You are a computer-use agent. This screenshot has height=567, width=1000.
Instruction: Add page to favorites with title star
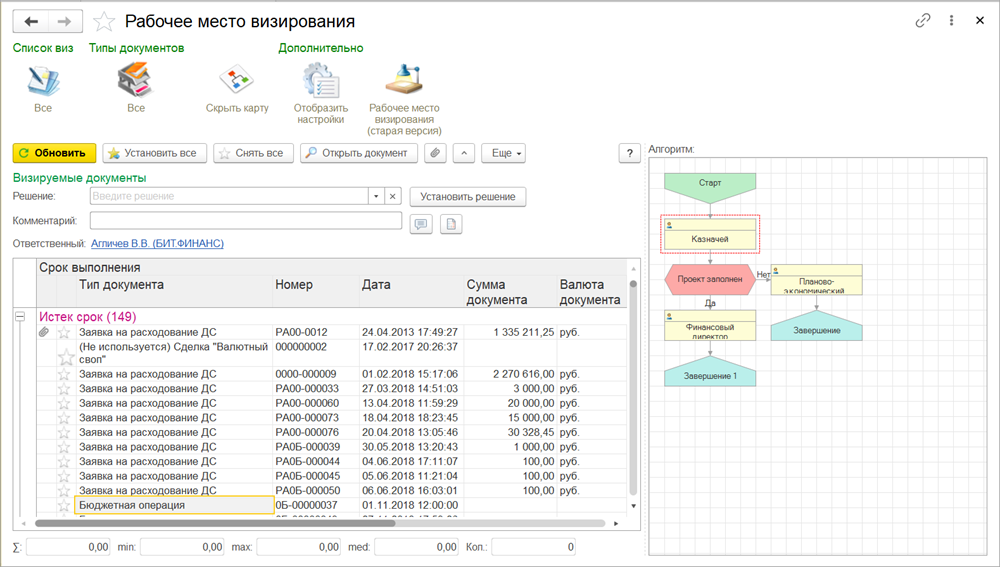pyautogui.click(x=103, y=21)
